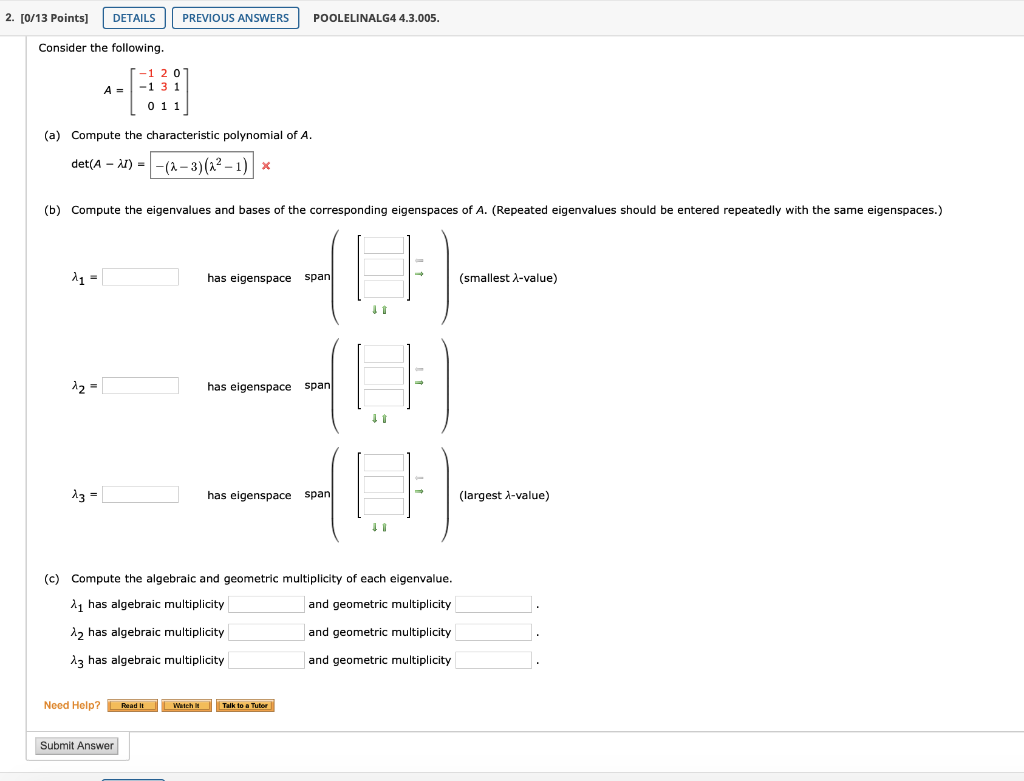Image resolution: width=1024 pixels, height=781 pixels.
Task: Add a column with λ1 green right arrow
Action: click(419, 274)
